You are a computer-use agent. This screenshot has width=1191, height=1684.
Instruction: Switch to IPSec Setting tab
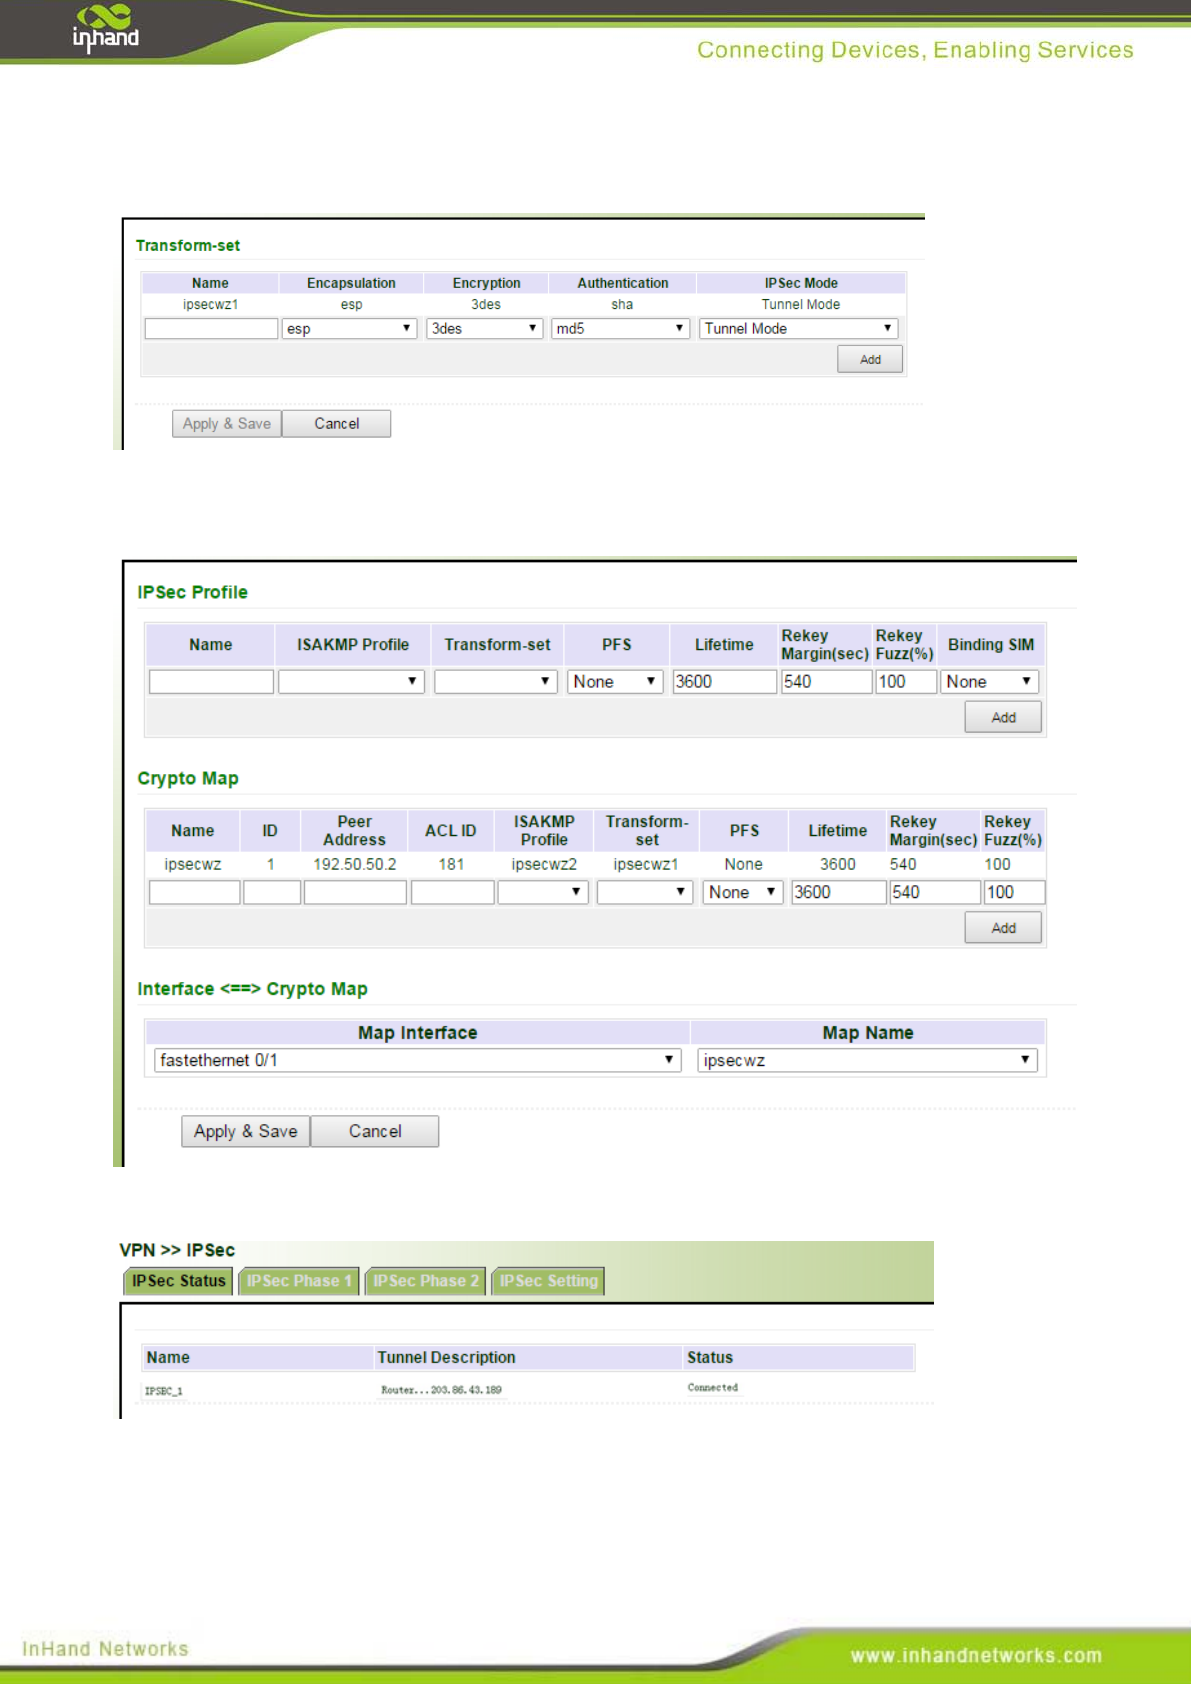548,1281
